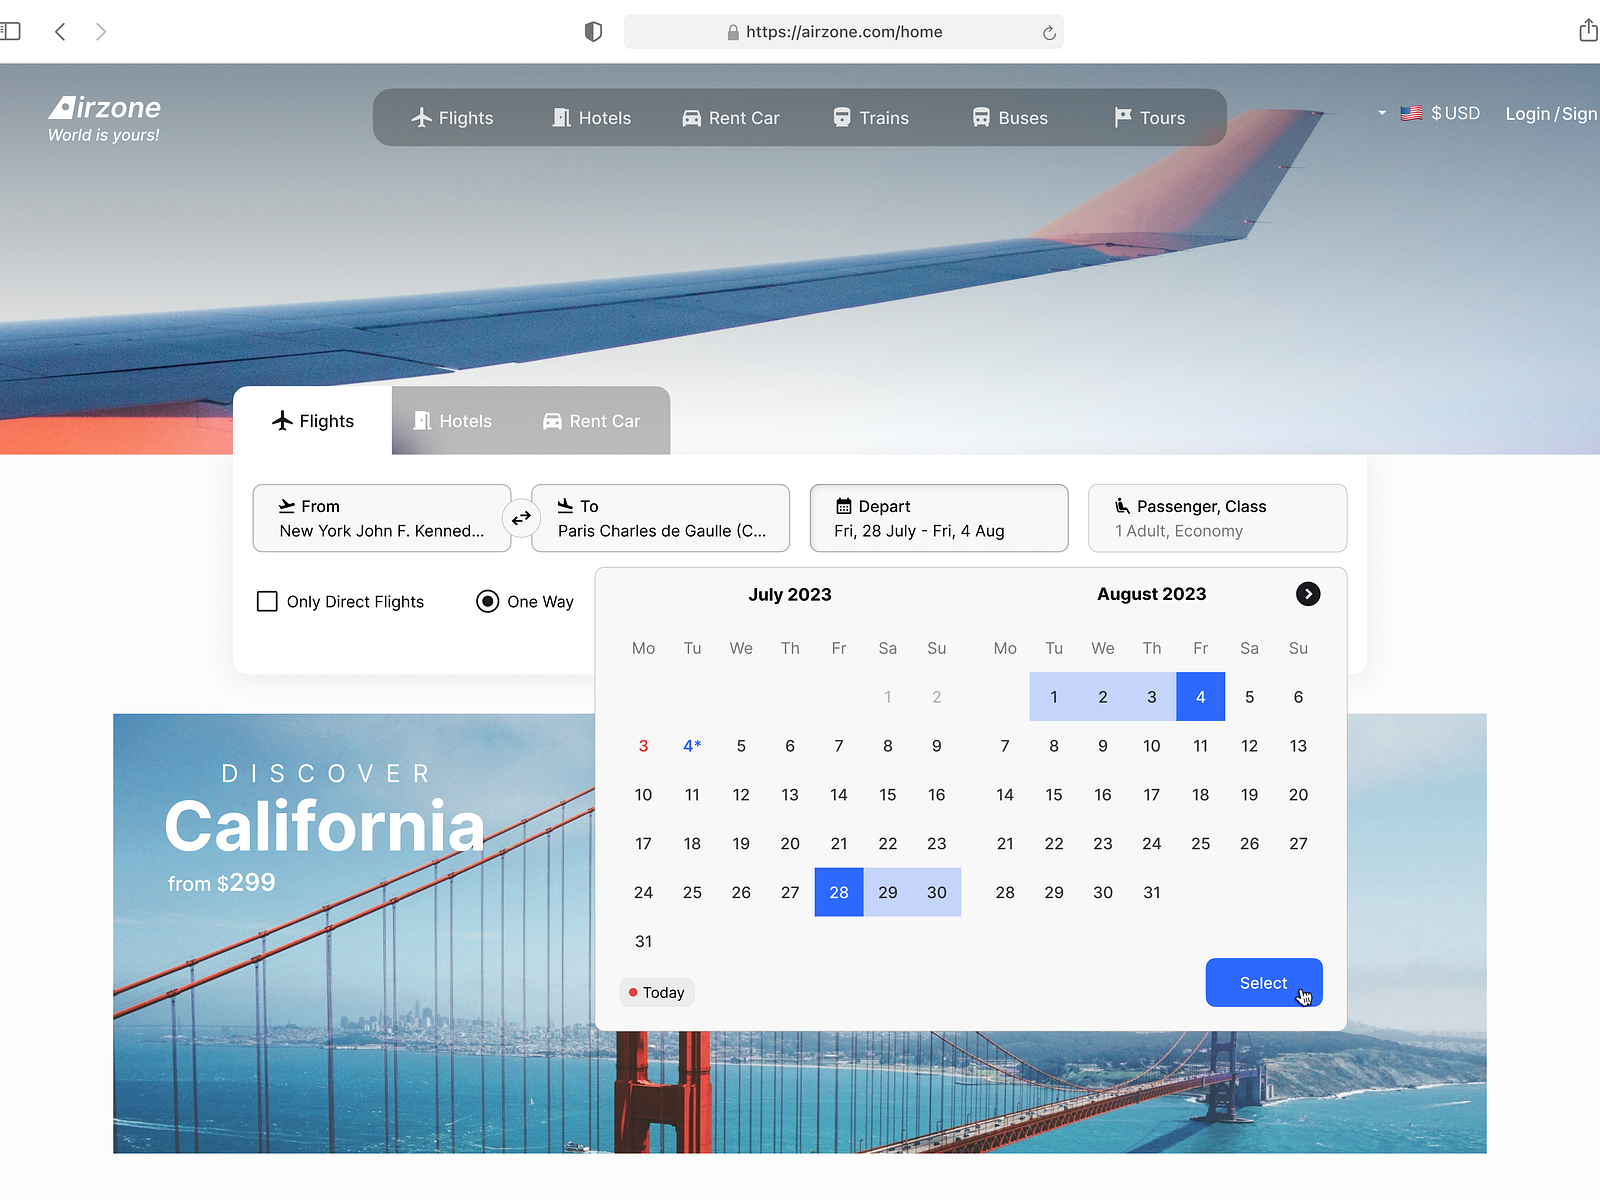The height and width of the screenshot is (1200, 1600).
Task: Select the Trains travel mode icon
Action: pos(841,117)
